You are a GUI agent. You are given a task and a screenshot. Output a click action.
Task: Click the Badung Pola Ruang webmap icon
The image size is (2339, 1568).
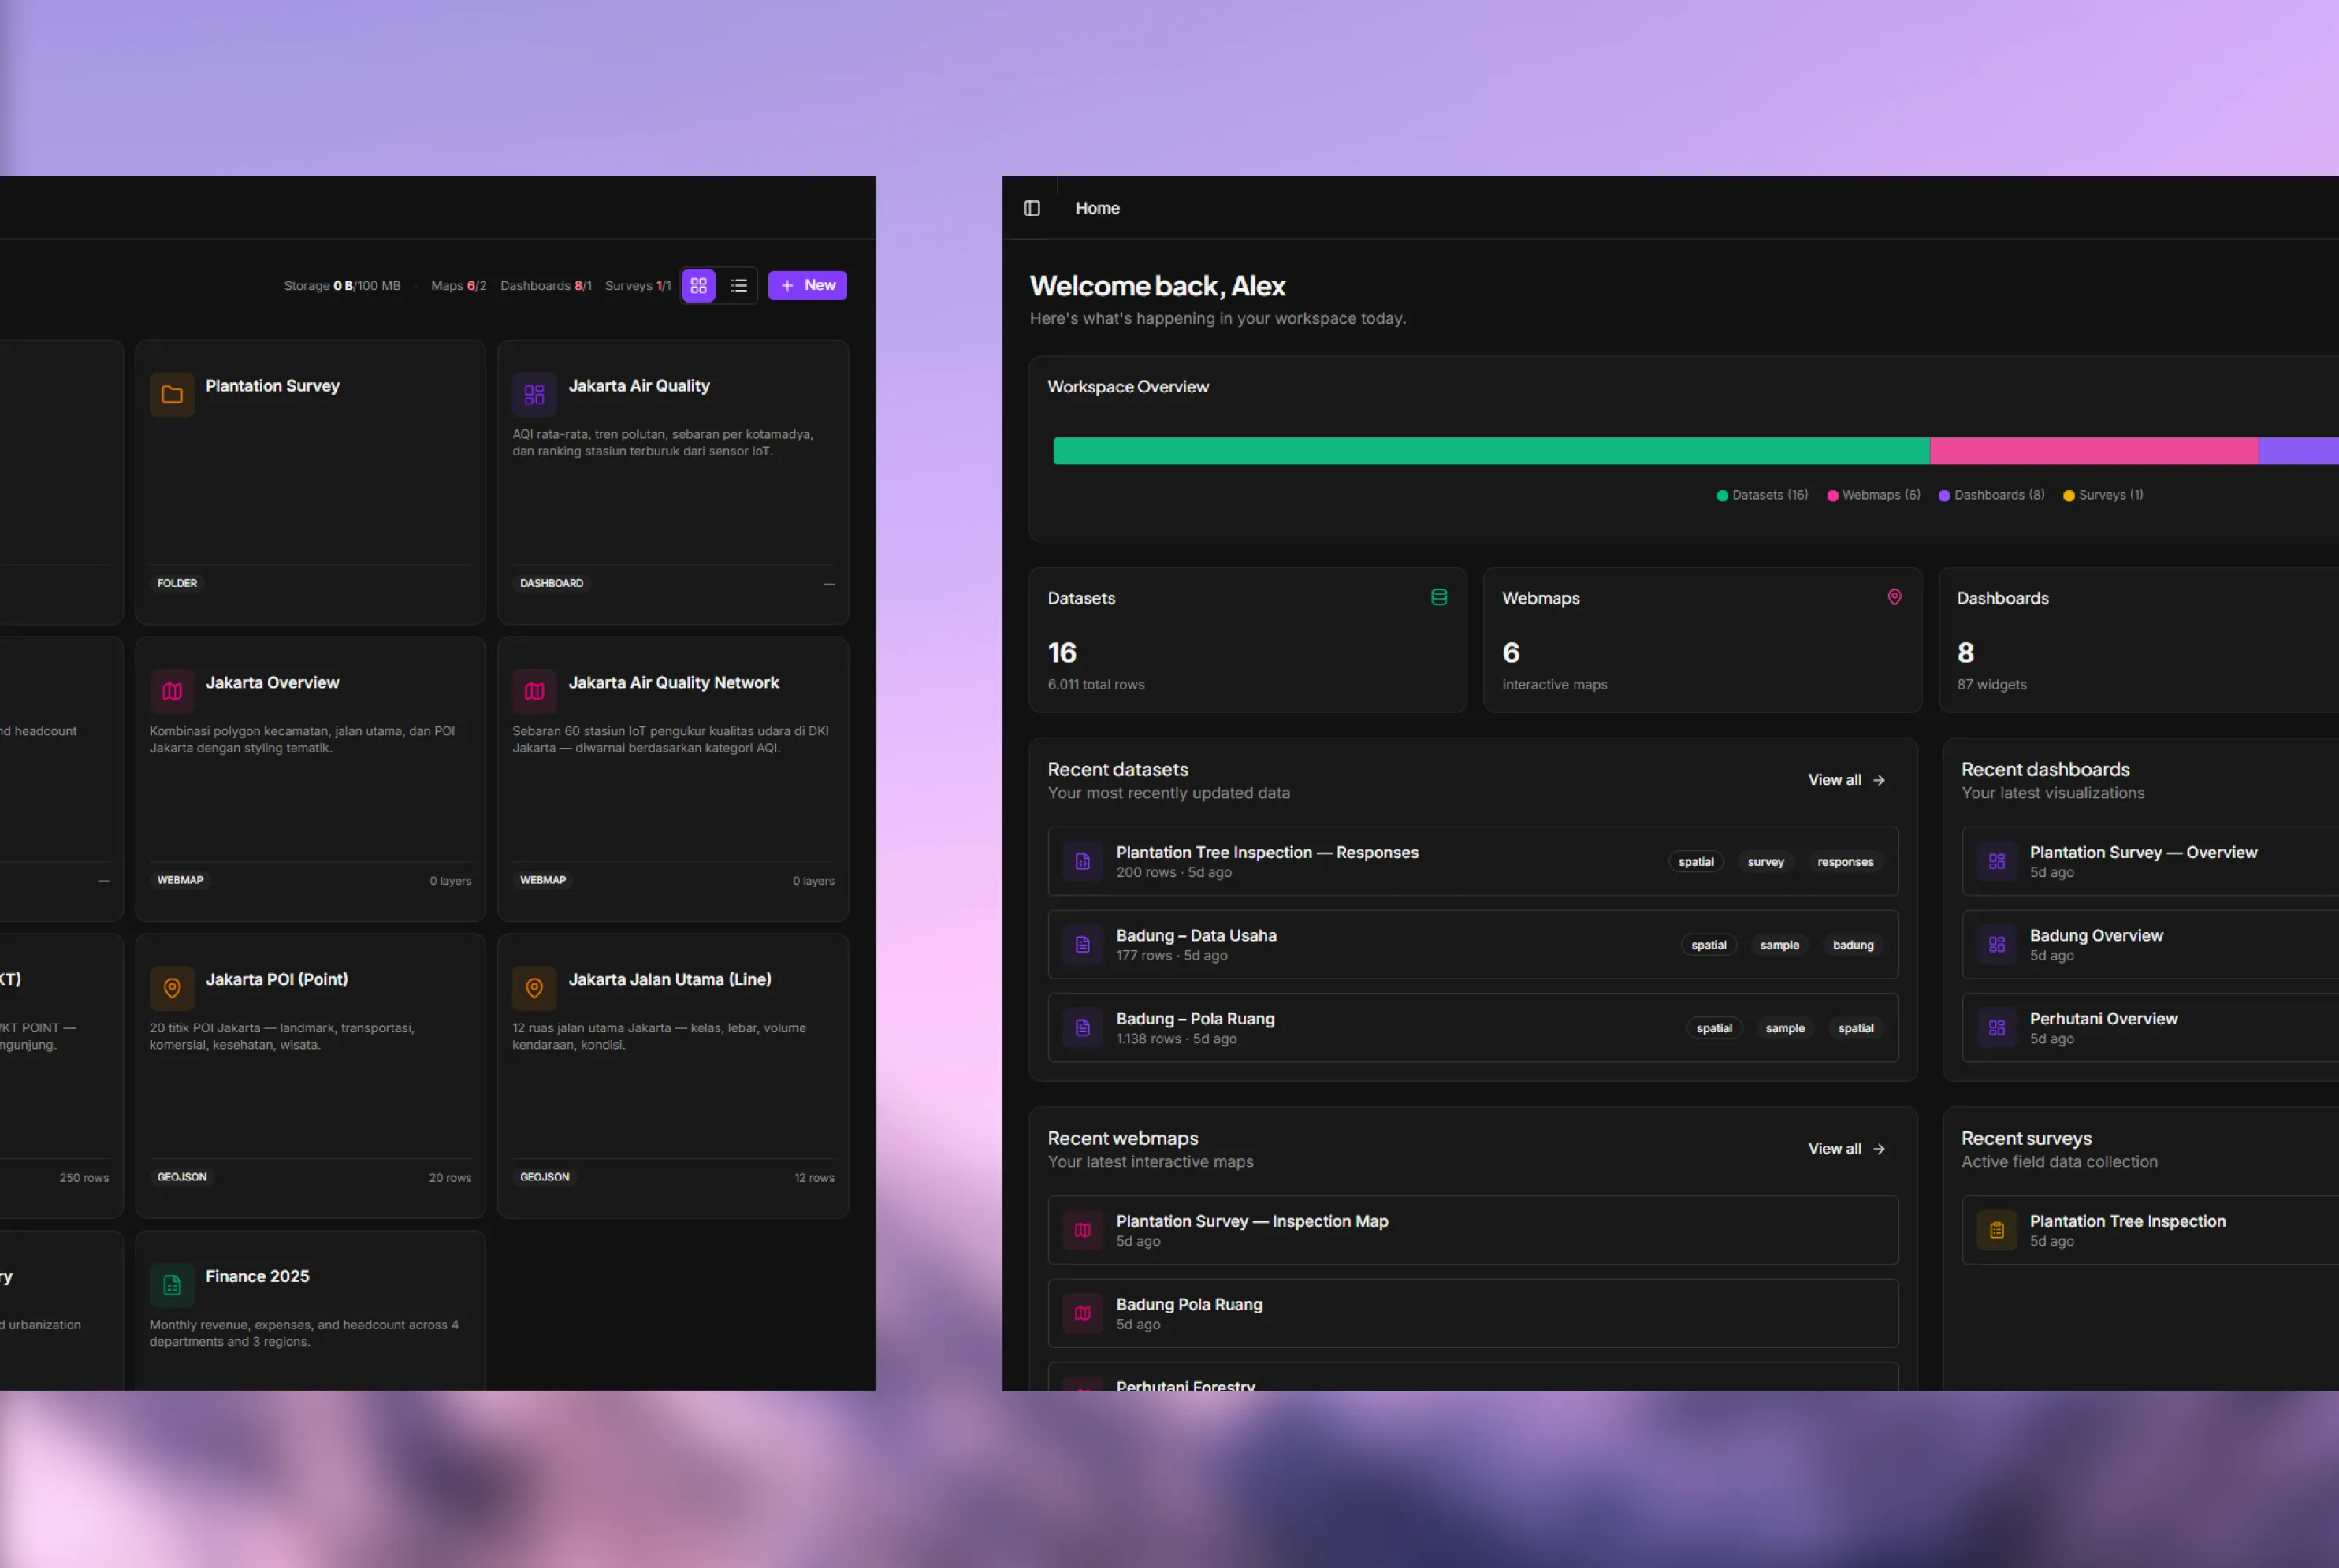tap(1083, 1313)
